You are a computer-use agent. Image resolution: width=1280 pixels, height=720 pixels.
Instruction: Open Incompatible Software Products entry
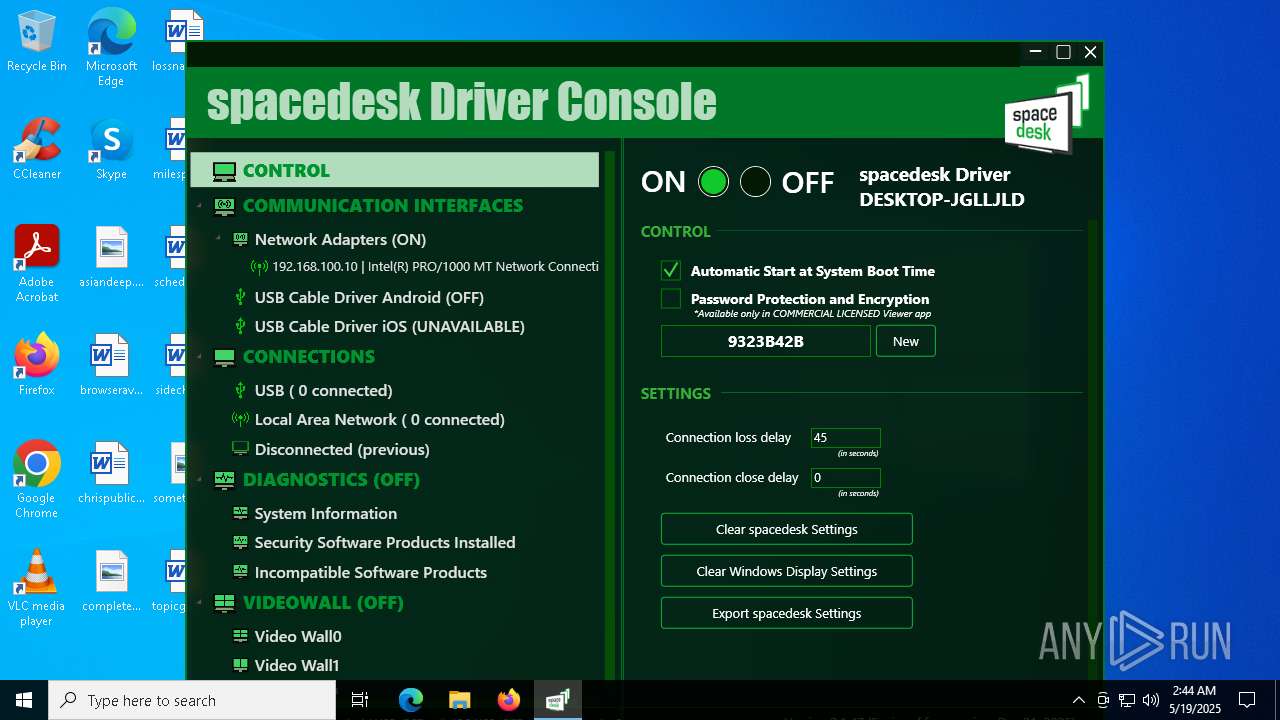coord(370,572)
